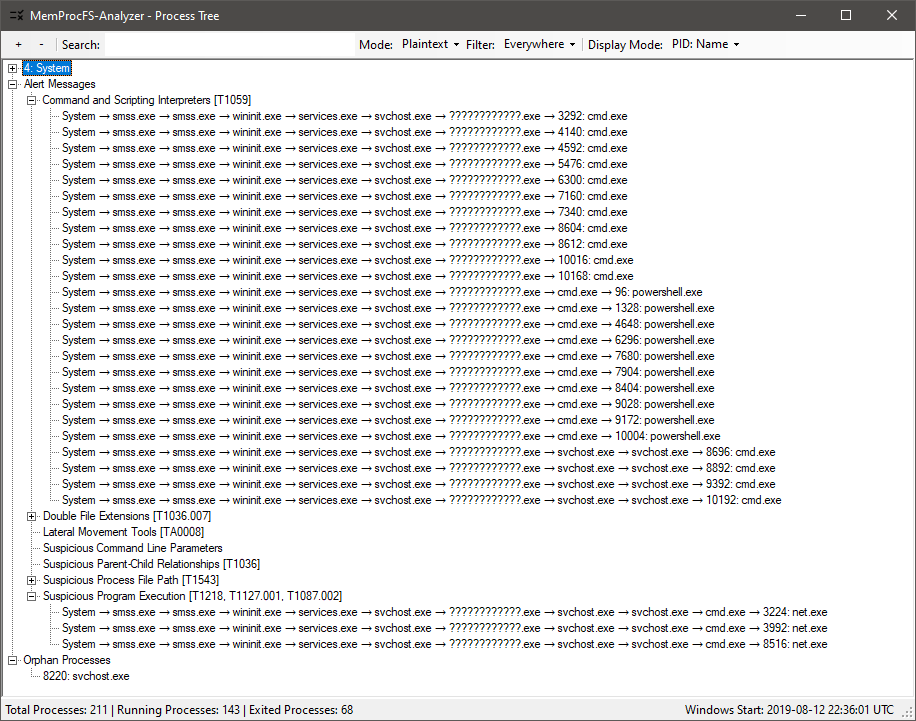Expand the 4: System tree node
This screenshot has height=721, width=916.
(x=13, y=69)
